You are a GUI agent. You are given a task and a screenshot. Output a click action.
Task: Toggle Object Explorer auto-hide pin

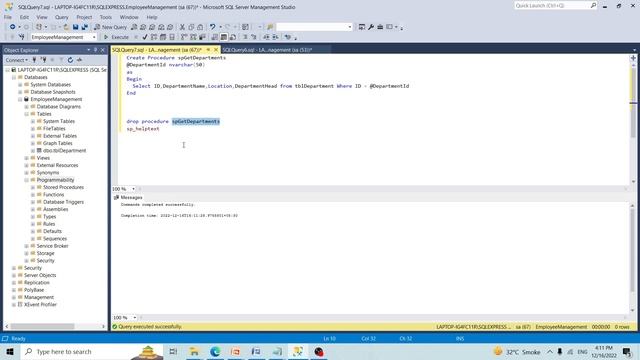click(96, 50)
